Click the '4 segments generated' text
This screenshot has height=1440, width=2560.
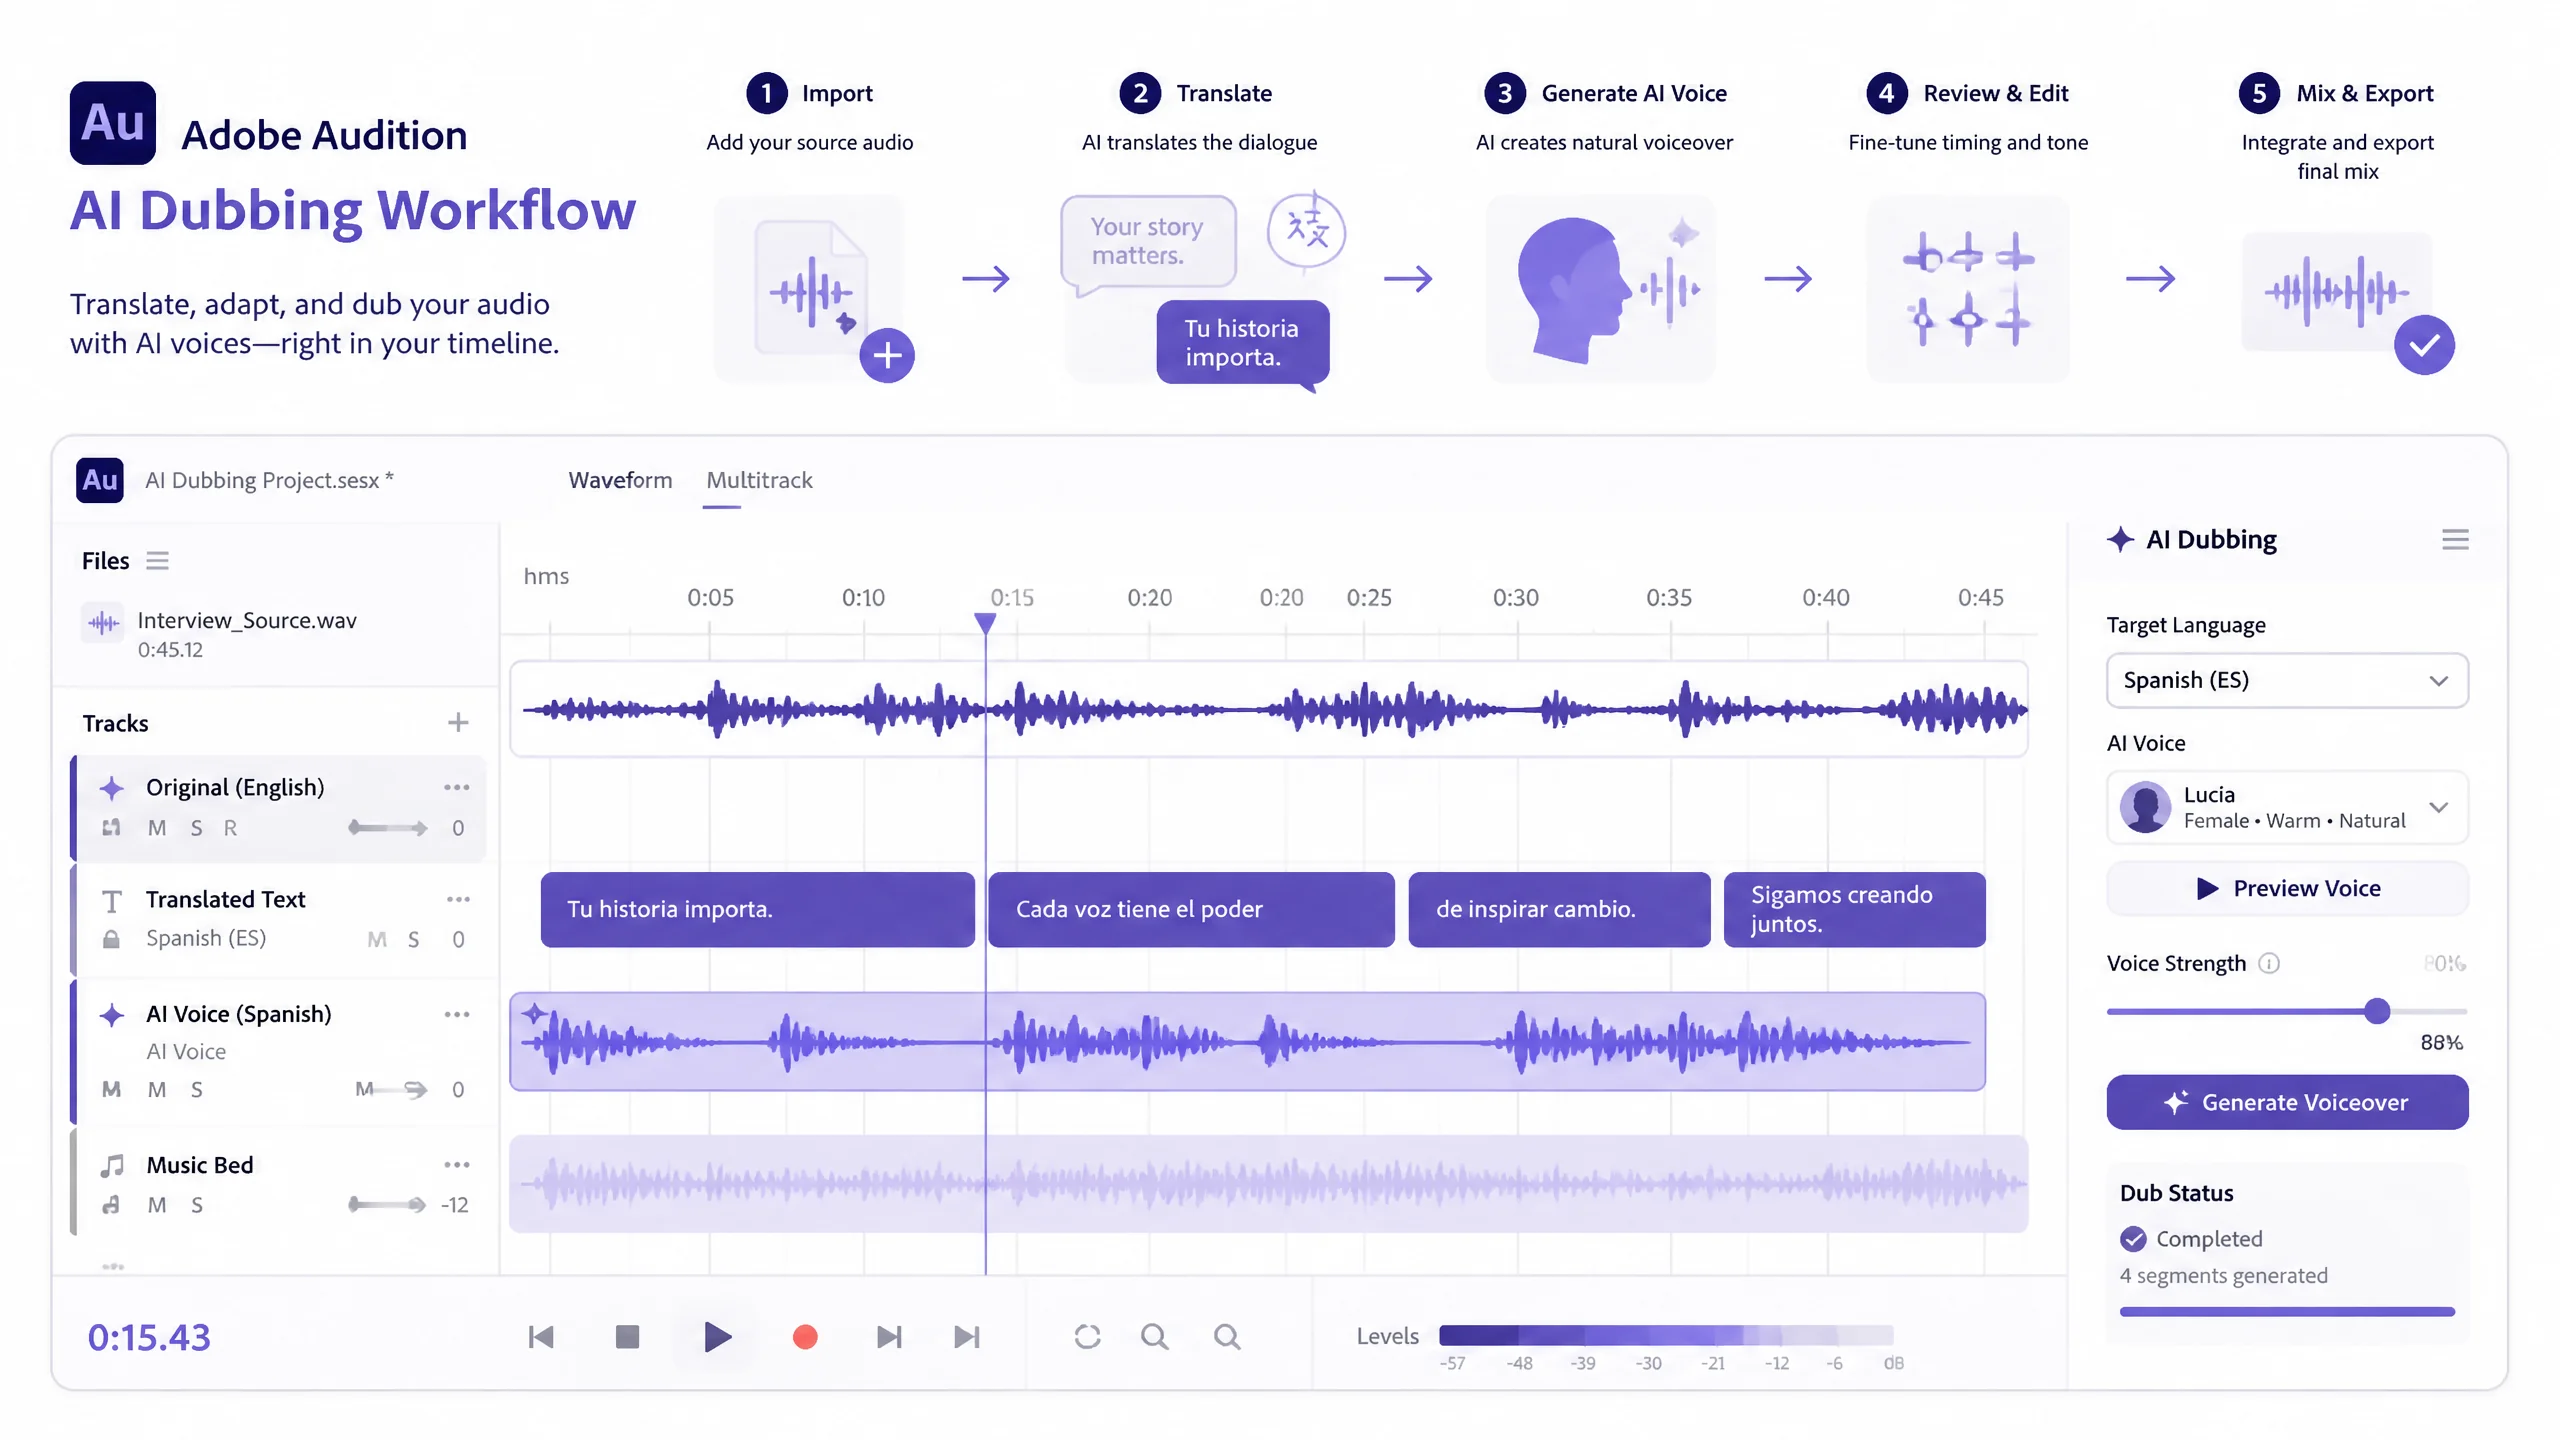2224,1275
